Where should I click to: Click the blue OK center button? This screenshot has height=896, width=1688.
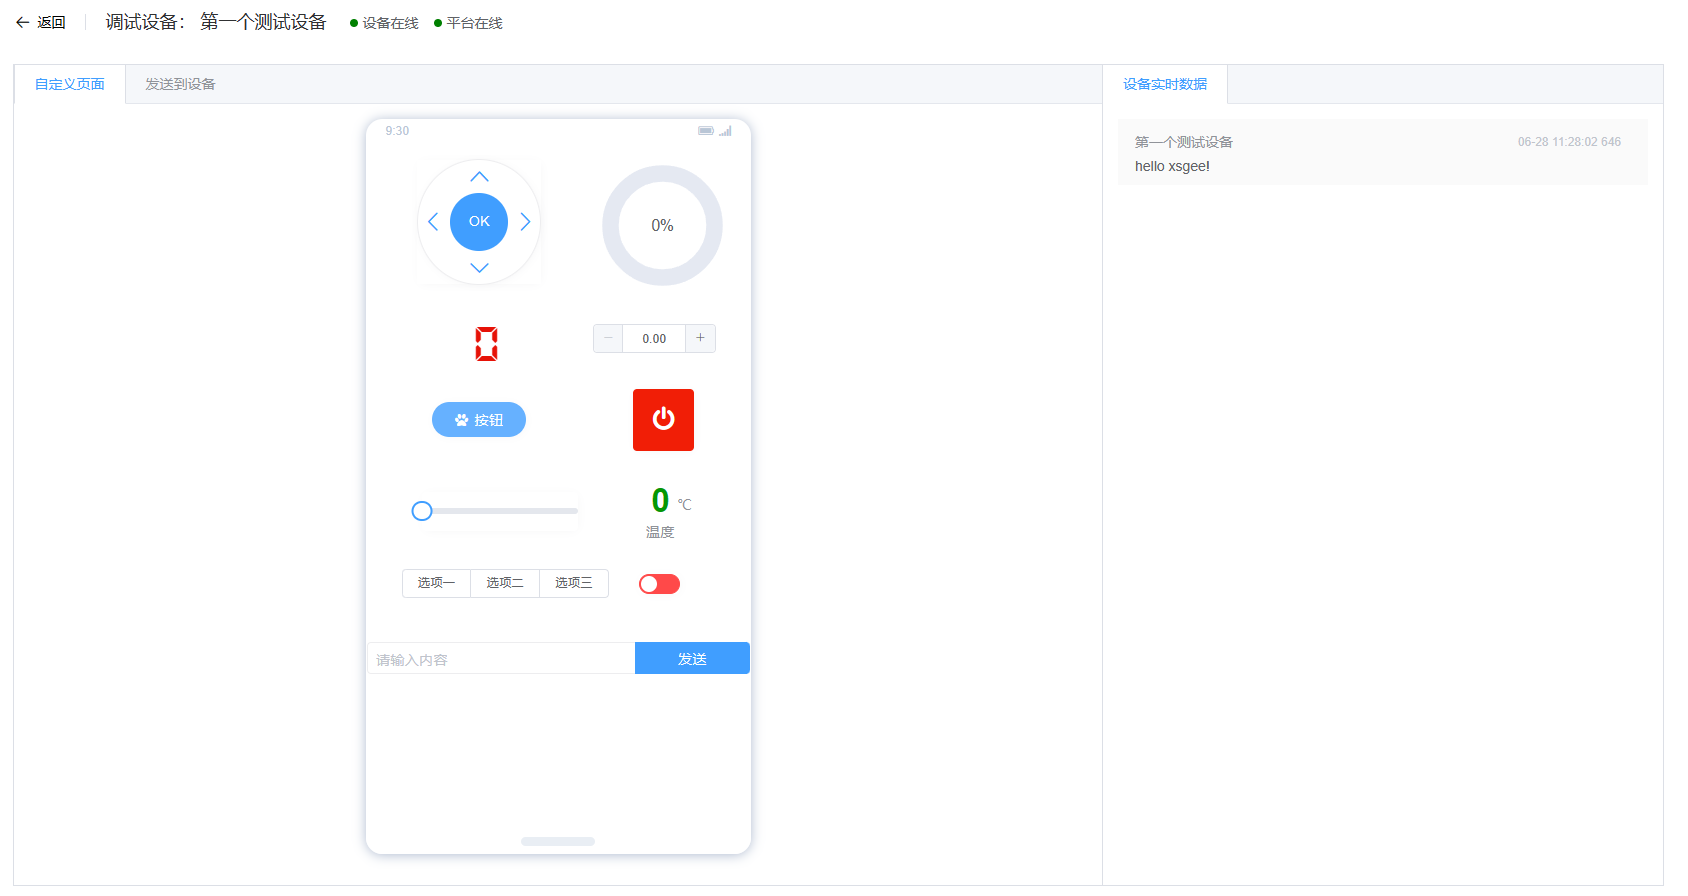pos(479,222)
